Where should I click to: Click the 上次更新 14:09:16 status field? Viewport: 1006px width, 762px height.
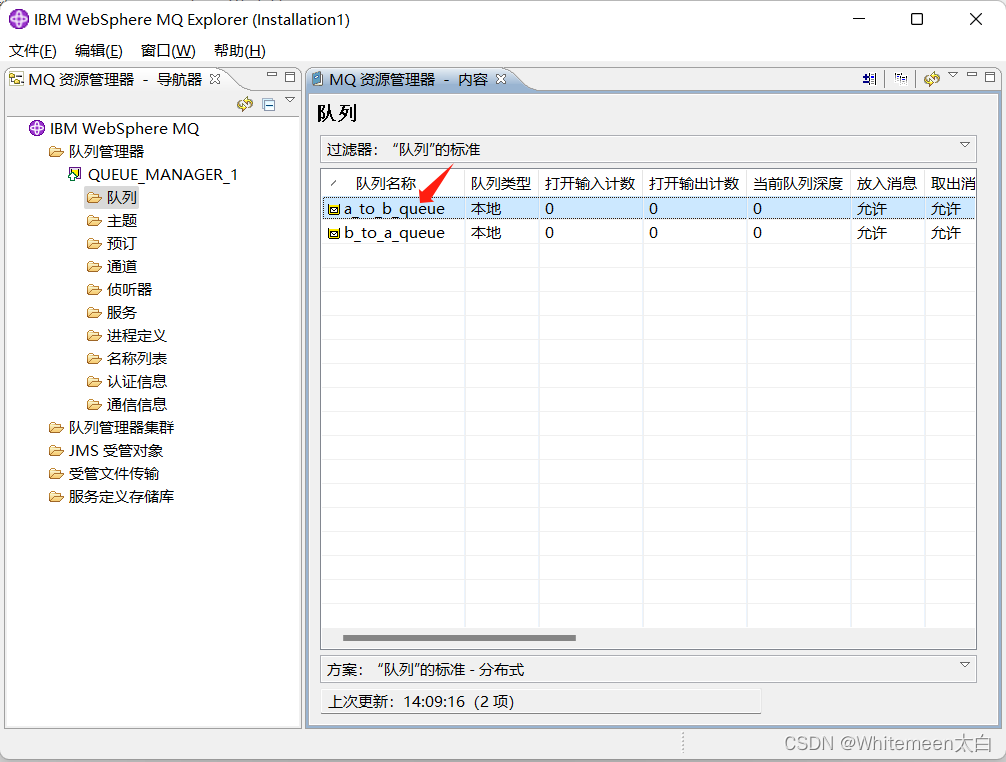click(x=541, y=702)
